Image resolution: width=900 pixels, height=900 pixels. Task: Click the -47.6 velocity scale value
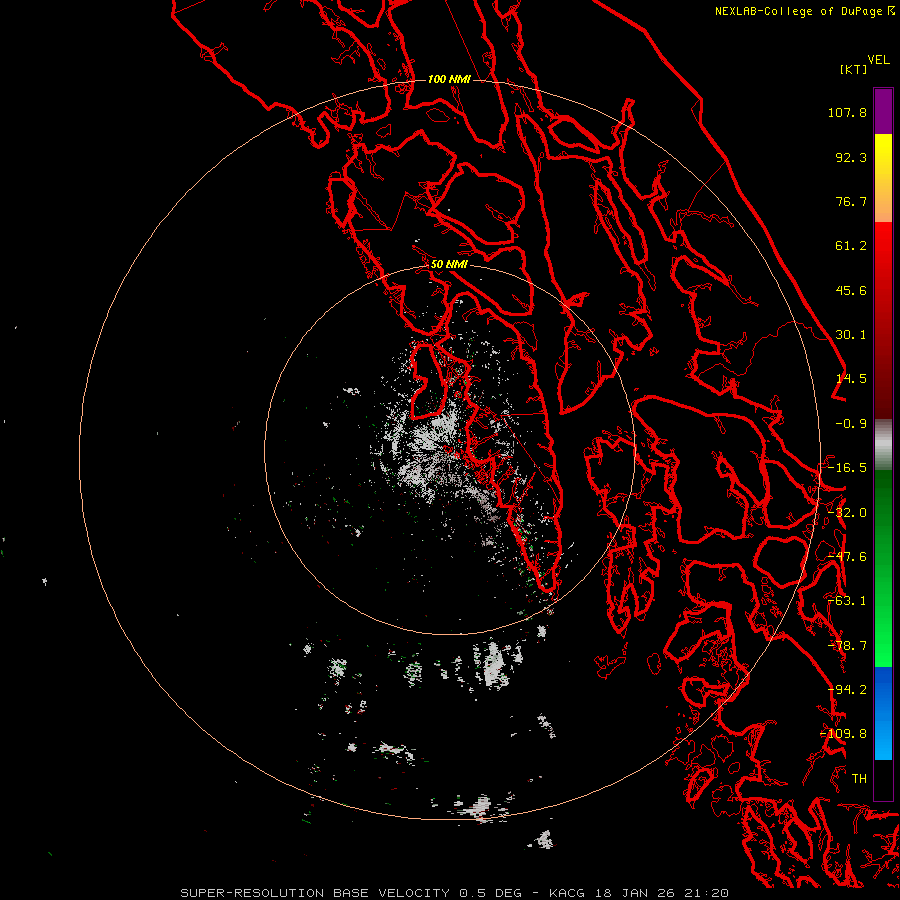point(847,557)
